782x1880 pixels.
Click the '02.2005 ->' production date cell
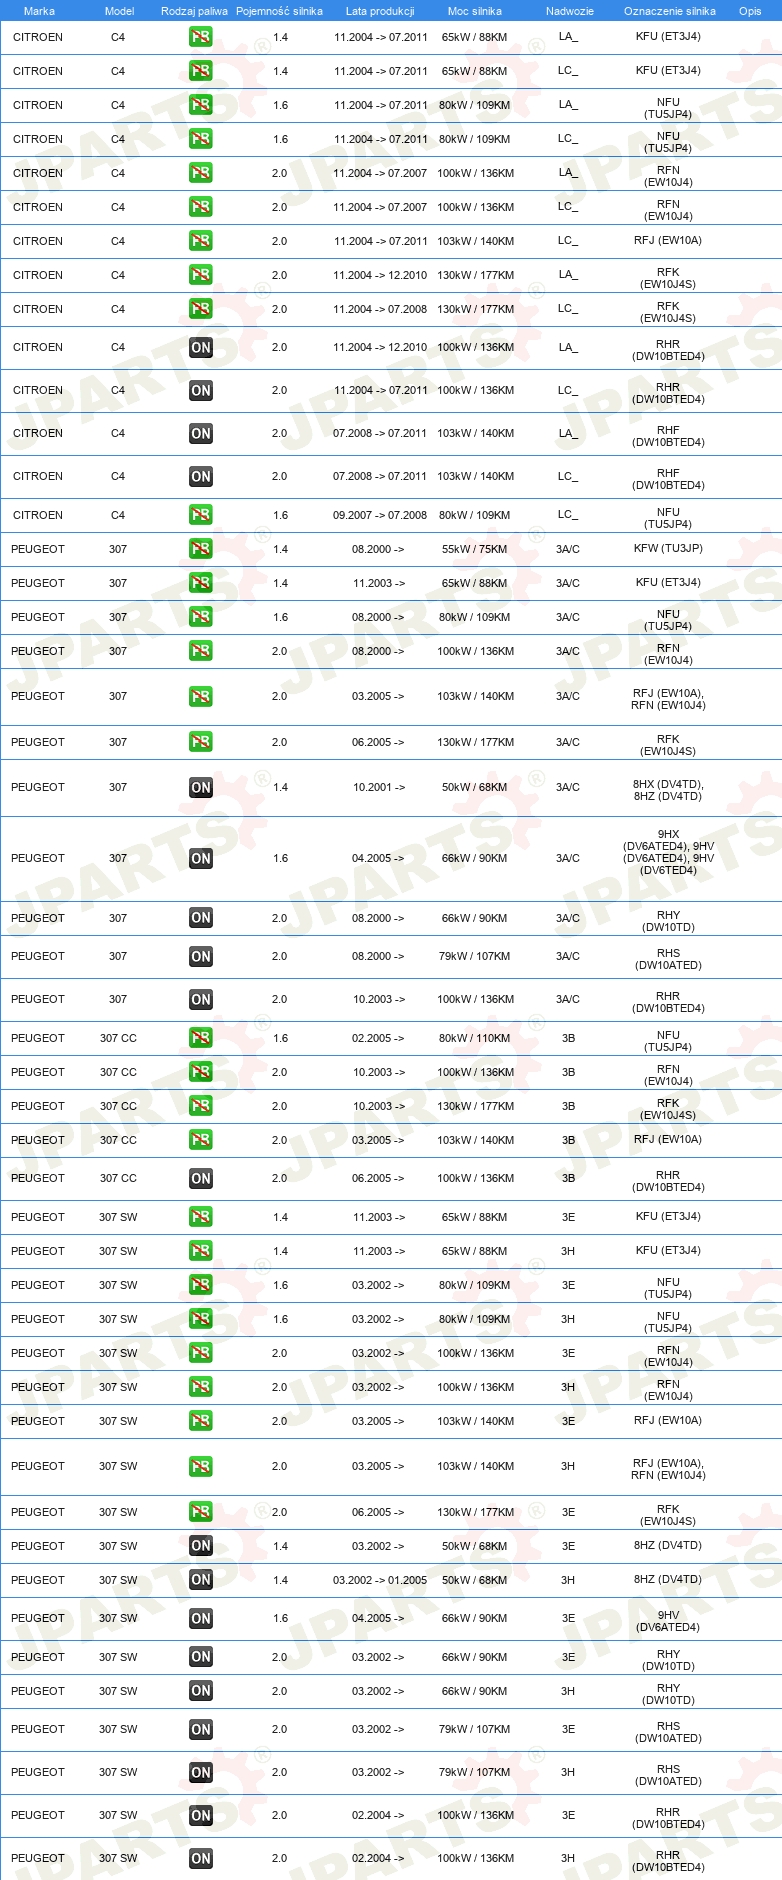[x=378, y=1038]
